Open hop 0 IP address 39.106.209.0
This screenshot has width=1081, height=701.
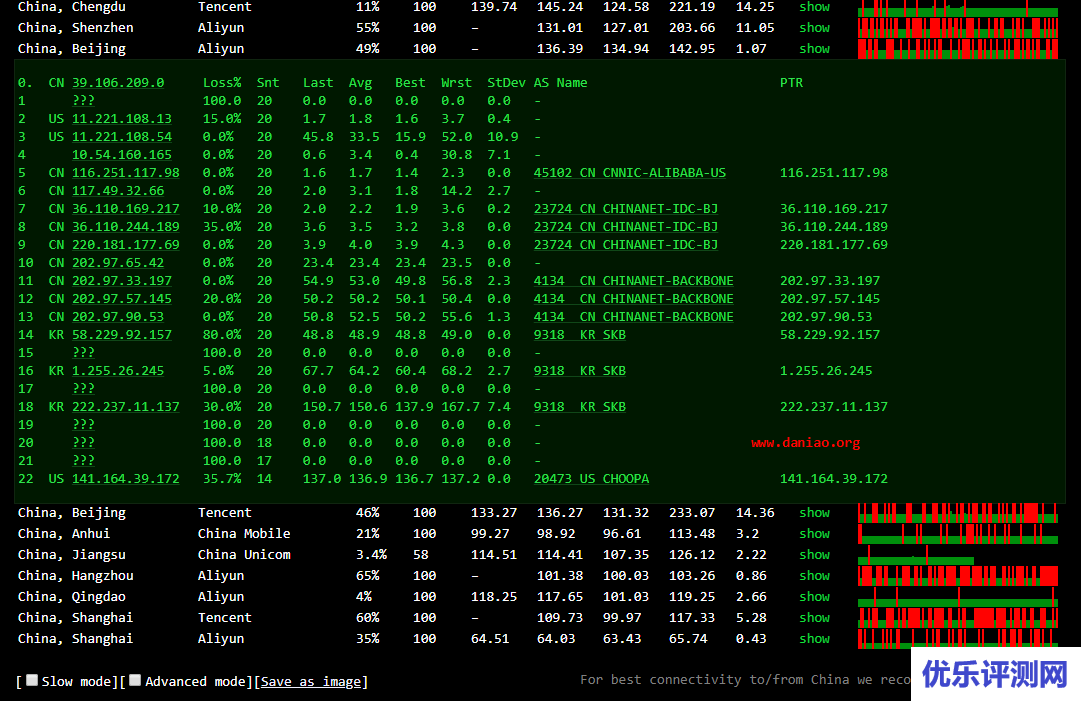click(118, 83)
